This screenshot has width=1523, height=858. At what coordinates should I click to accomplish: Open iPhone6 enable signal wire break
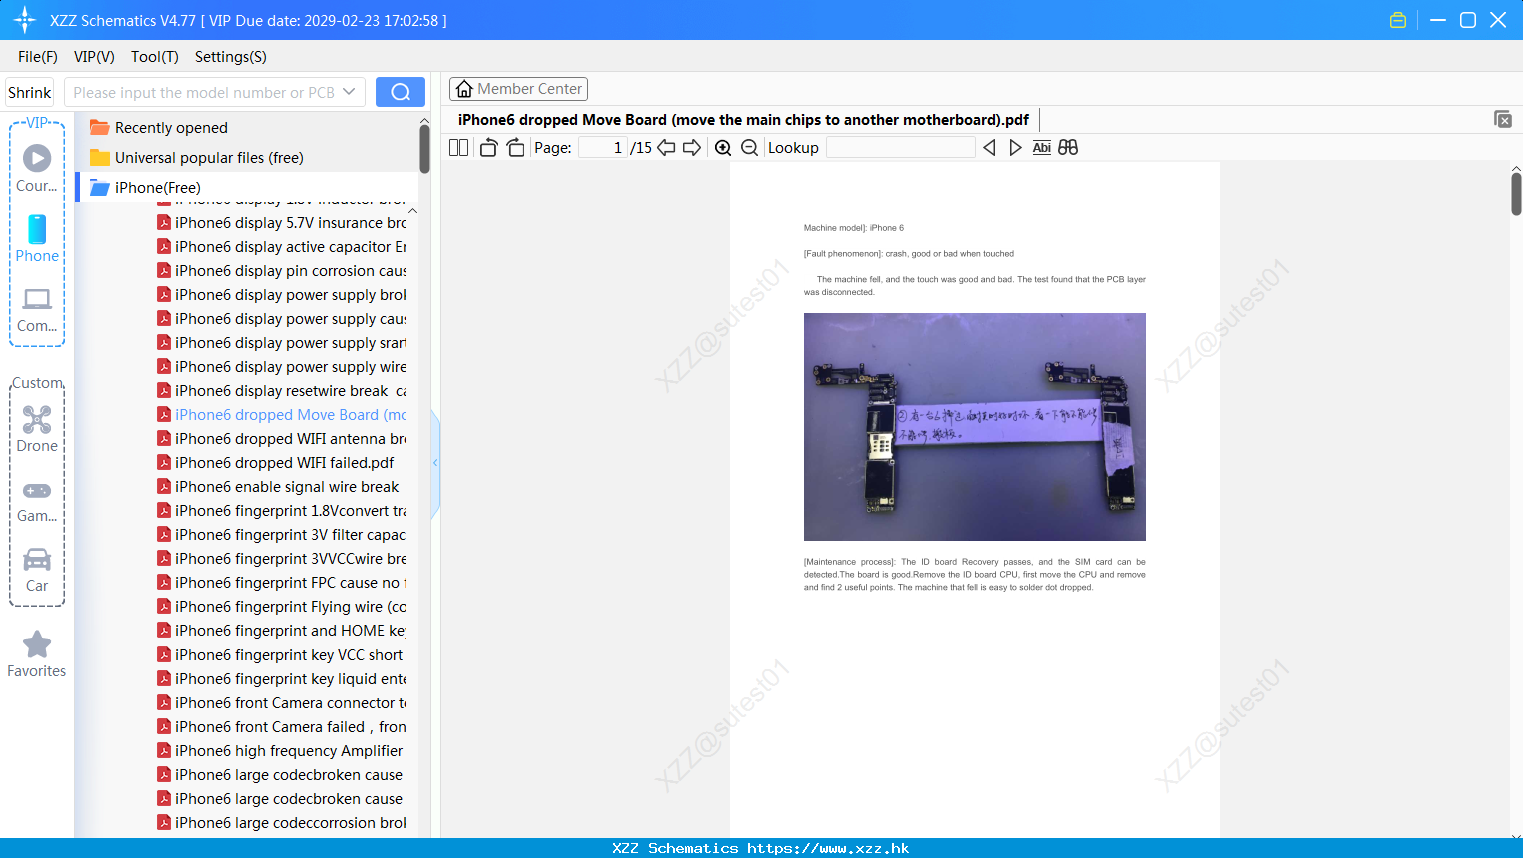(278, 486)
